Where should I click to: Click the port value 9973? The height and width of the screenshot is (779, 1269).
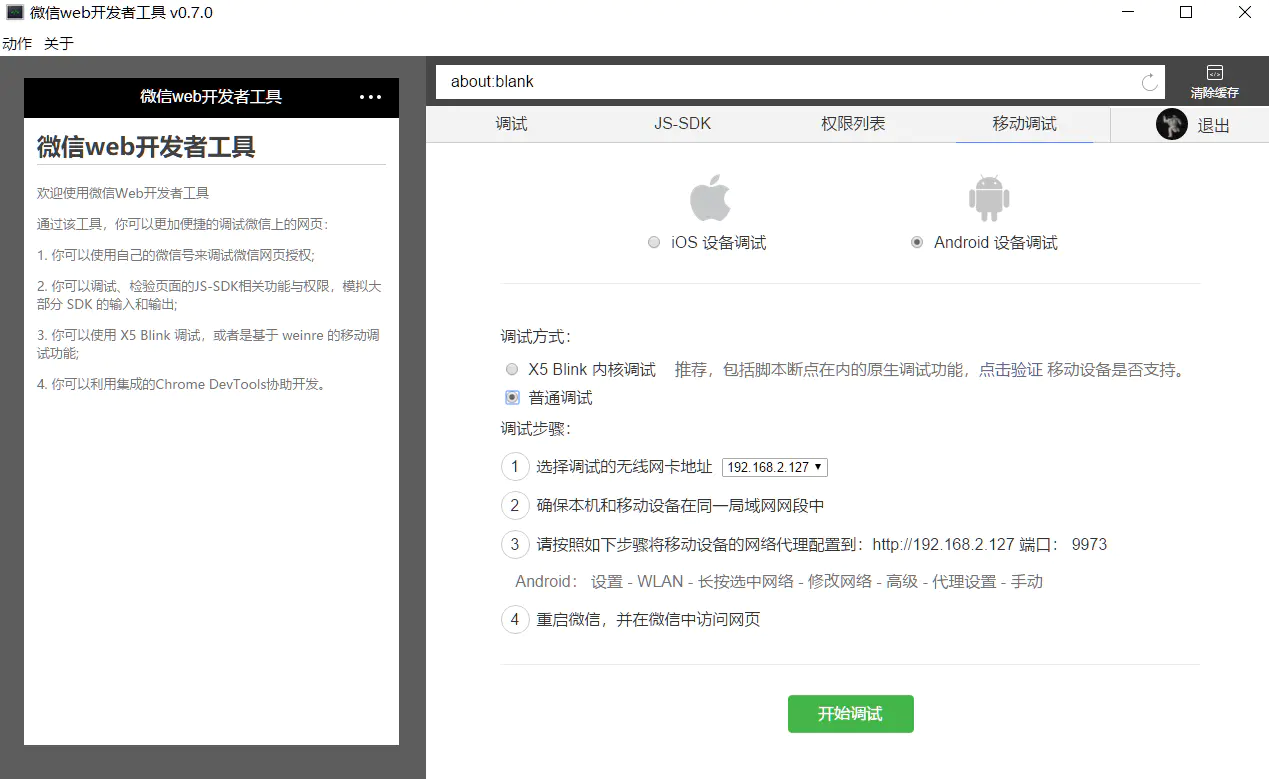pyautogui.click(x=1089, y=545)
